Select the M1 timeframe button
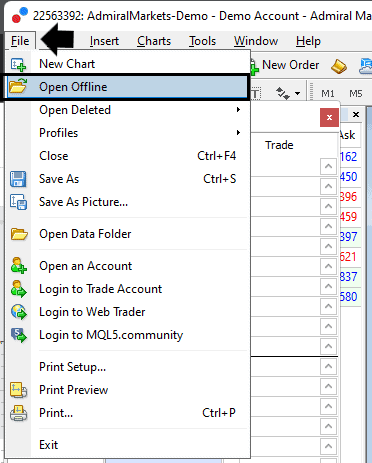The image size is (372, 463). point(328,94)
